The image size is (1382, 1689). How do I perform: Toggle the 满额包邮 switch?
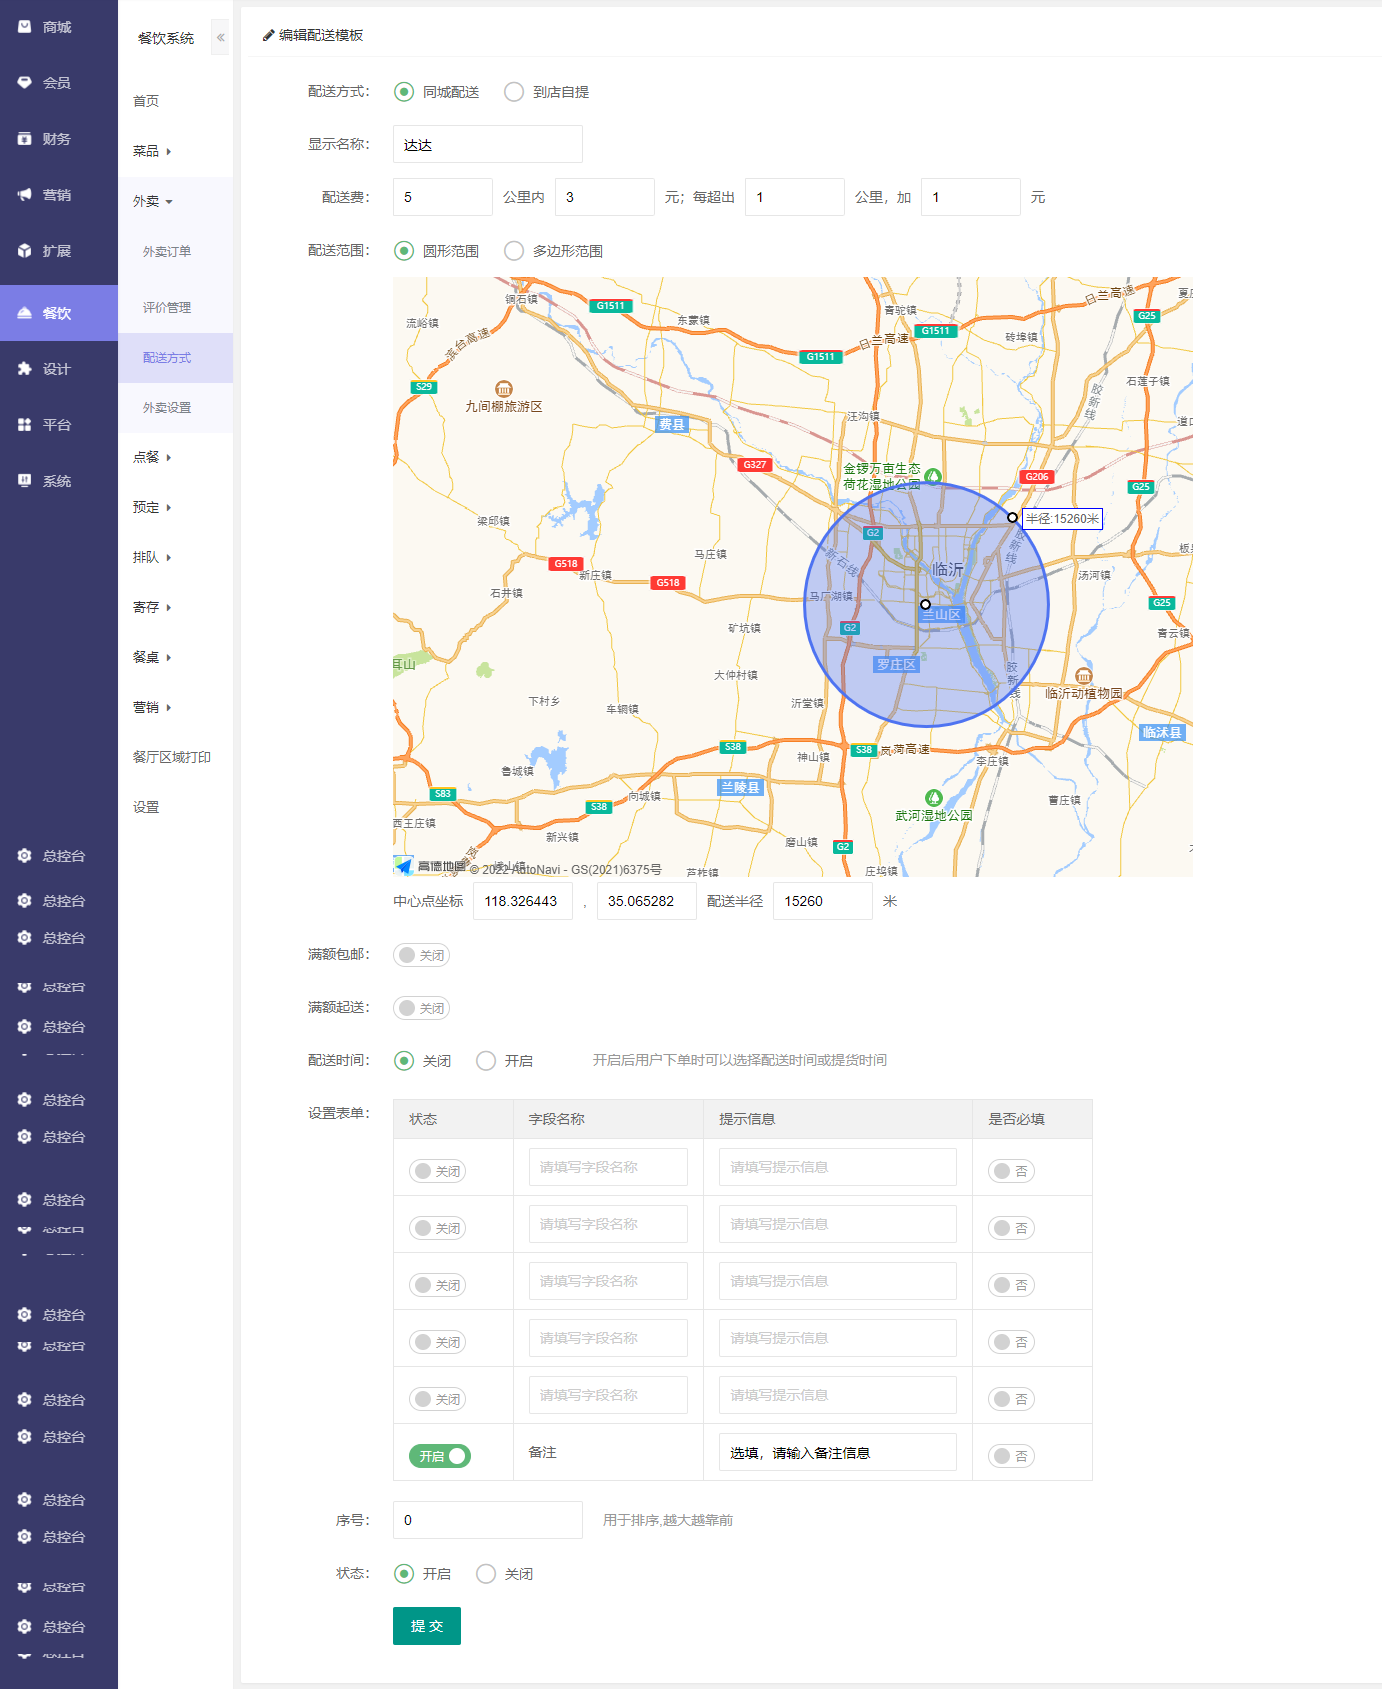pos(421,955)
